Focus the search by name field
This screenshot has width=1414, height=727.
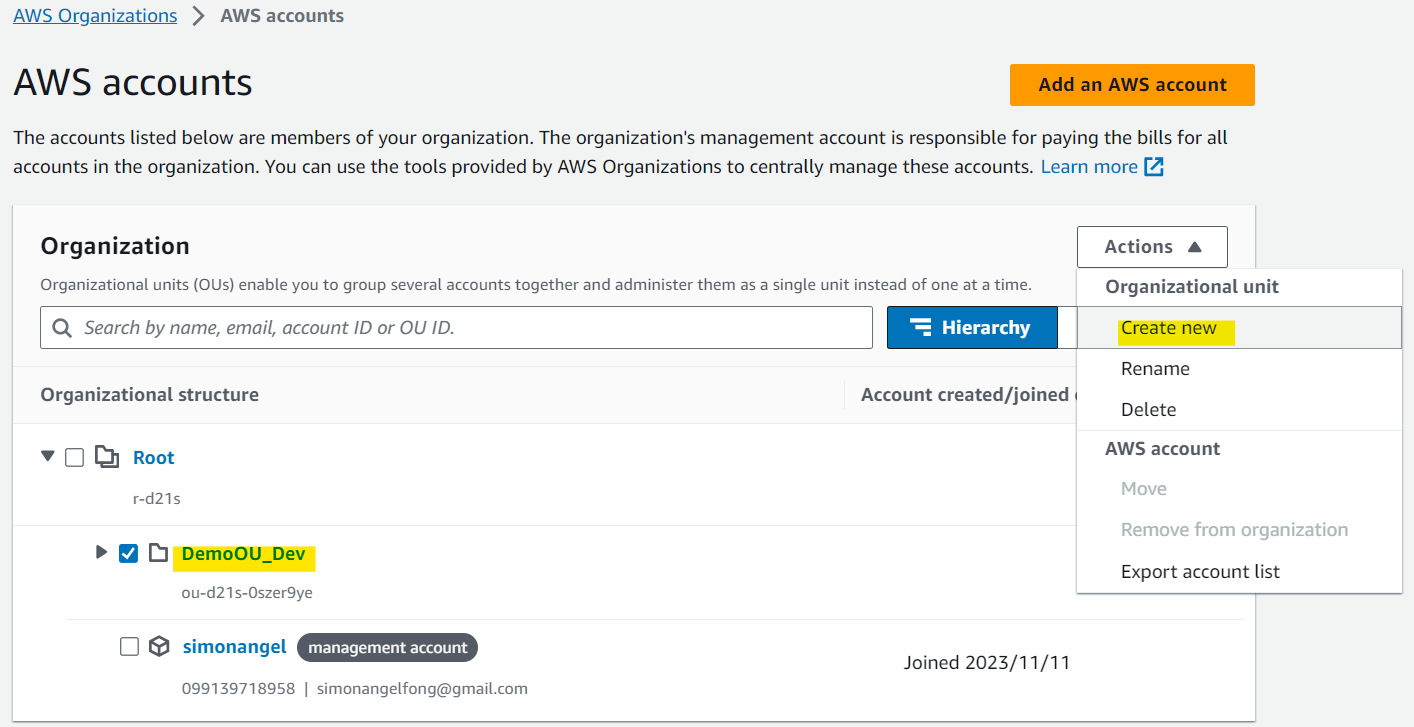click(456, 328)
